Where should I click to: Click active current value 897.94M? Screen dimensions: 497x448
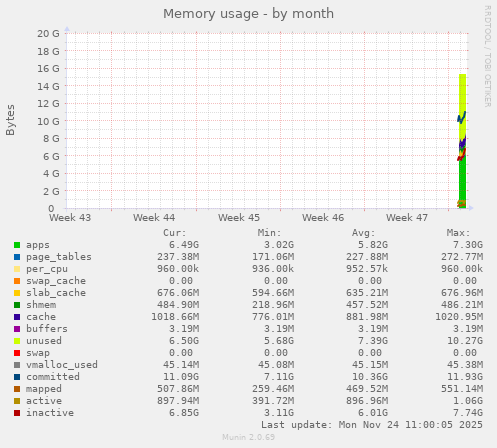point(178,401)
